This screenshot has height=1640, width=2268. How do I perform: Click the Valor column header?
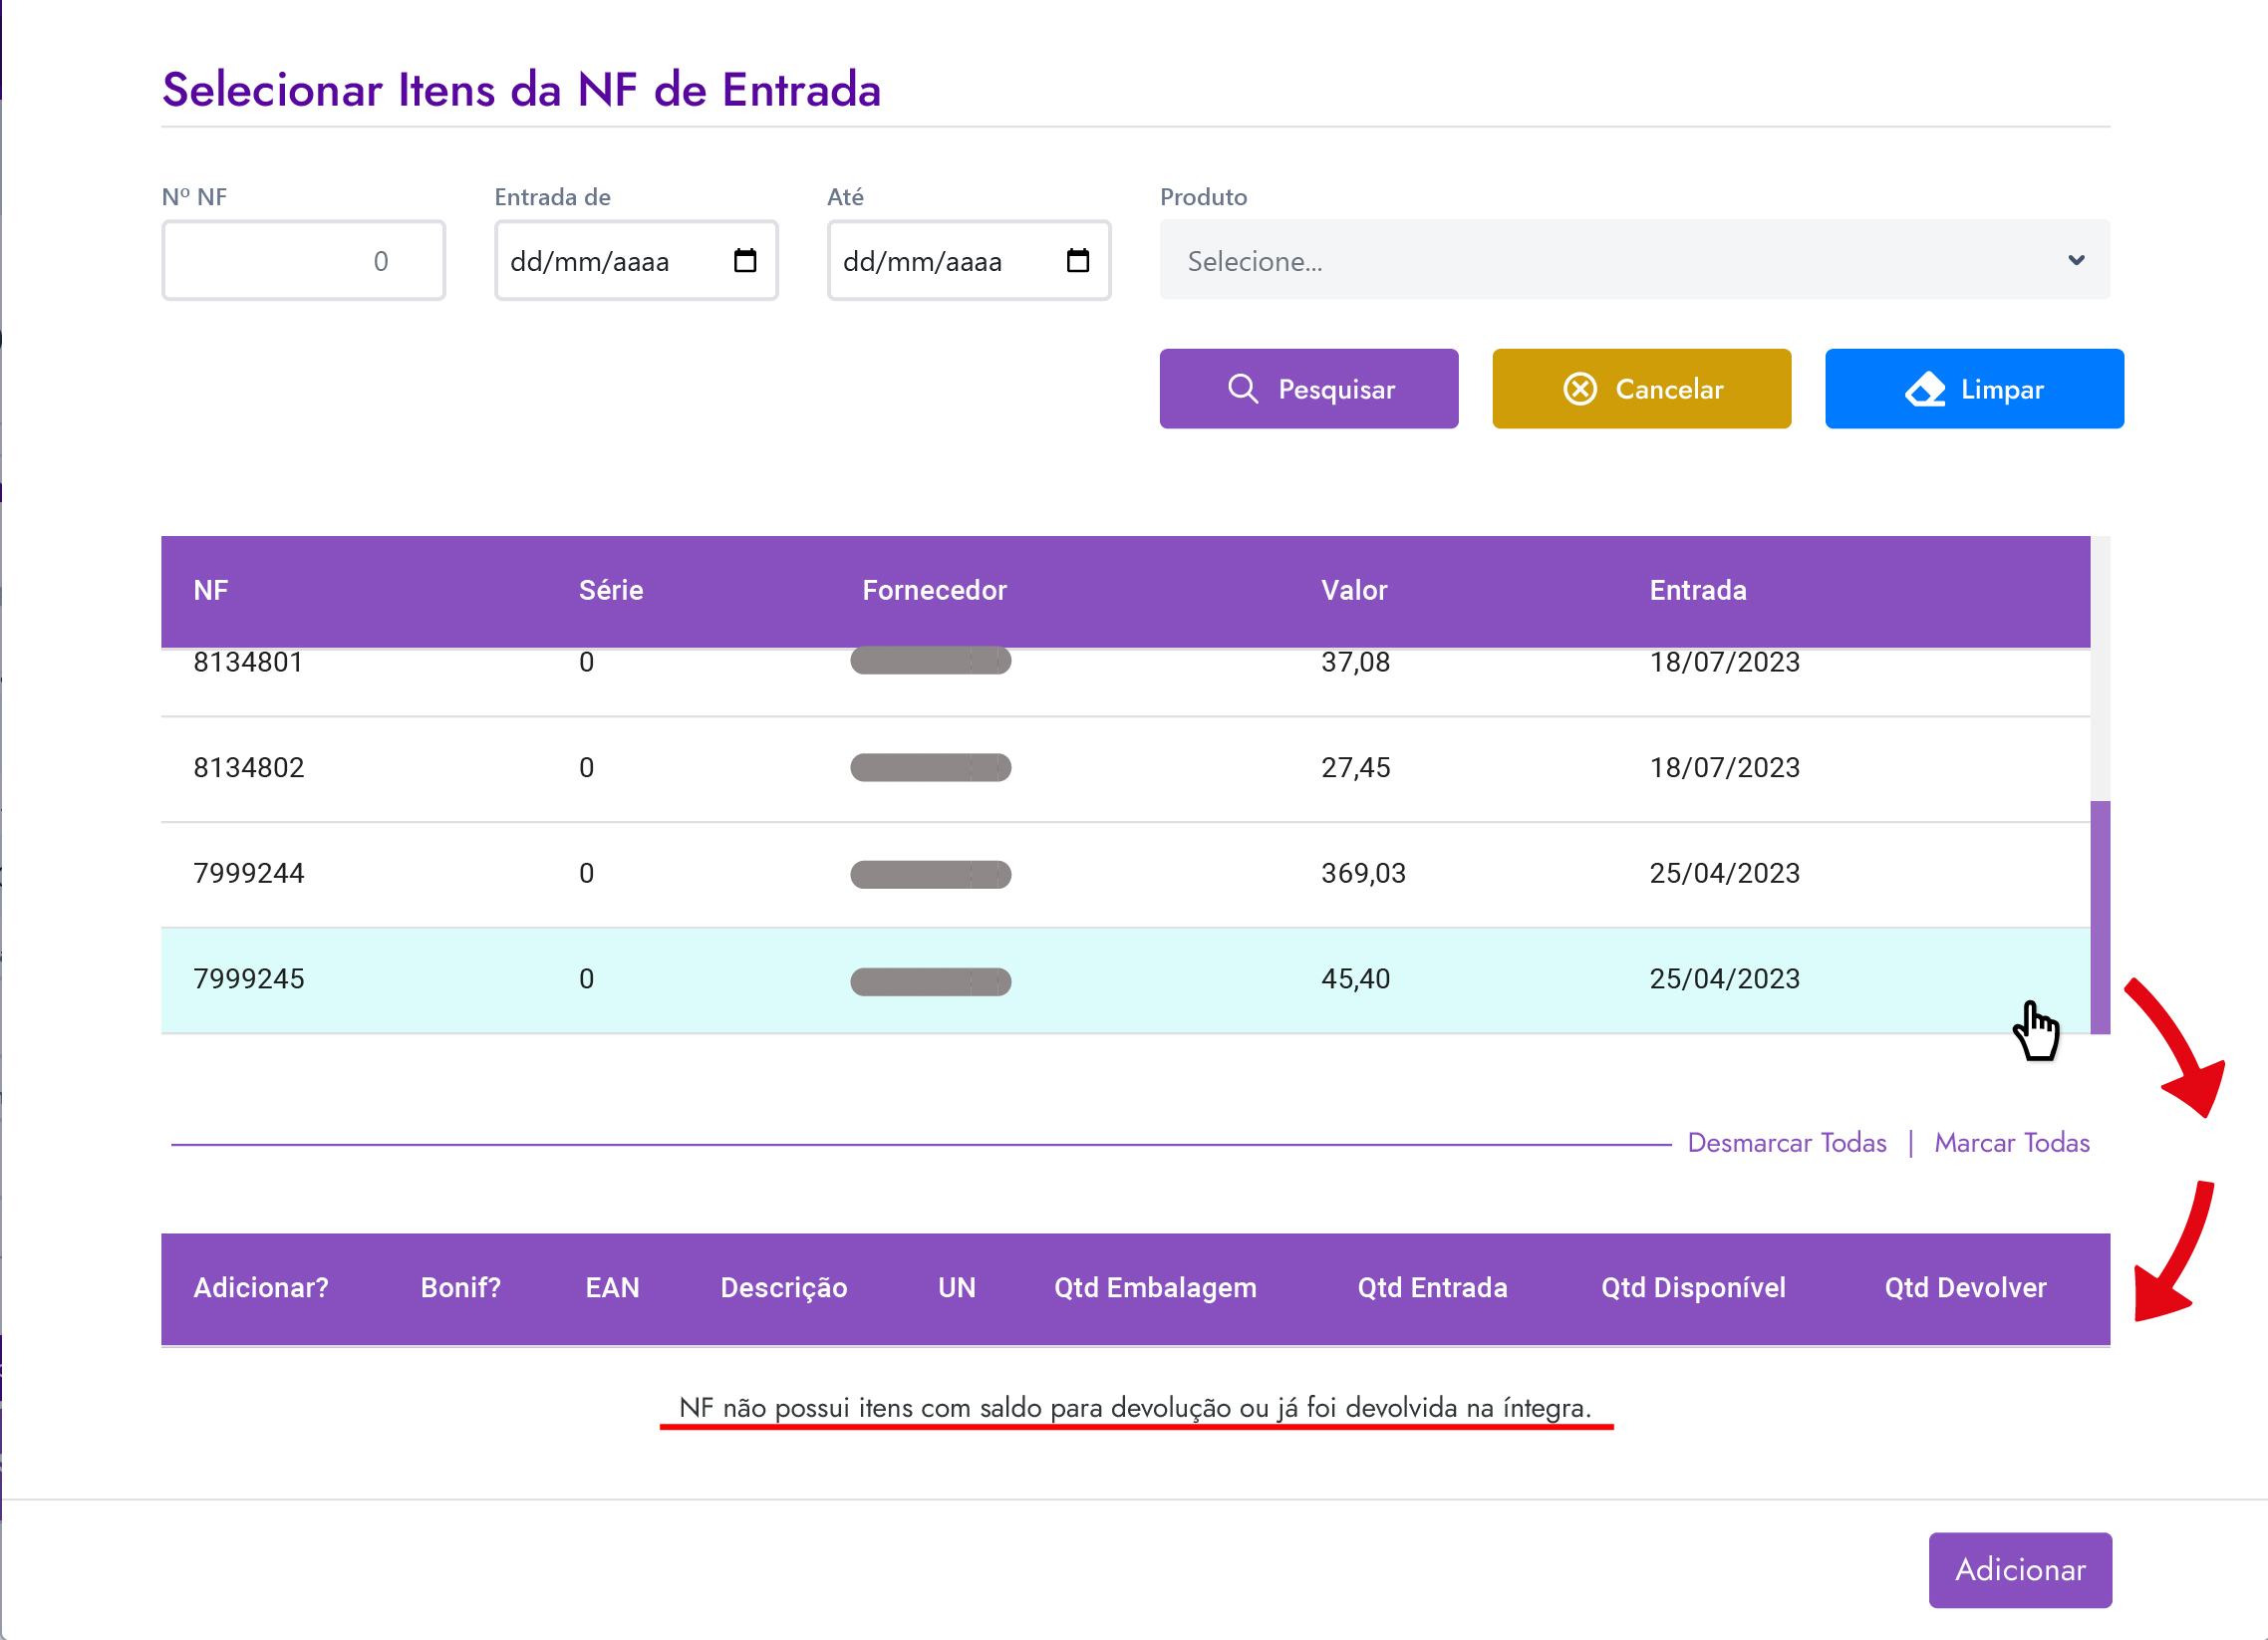coord(1353,591)
